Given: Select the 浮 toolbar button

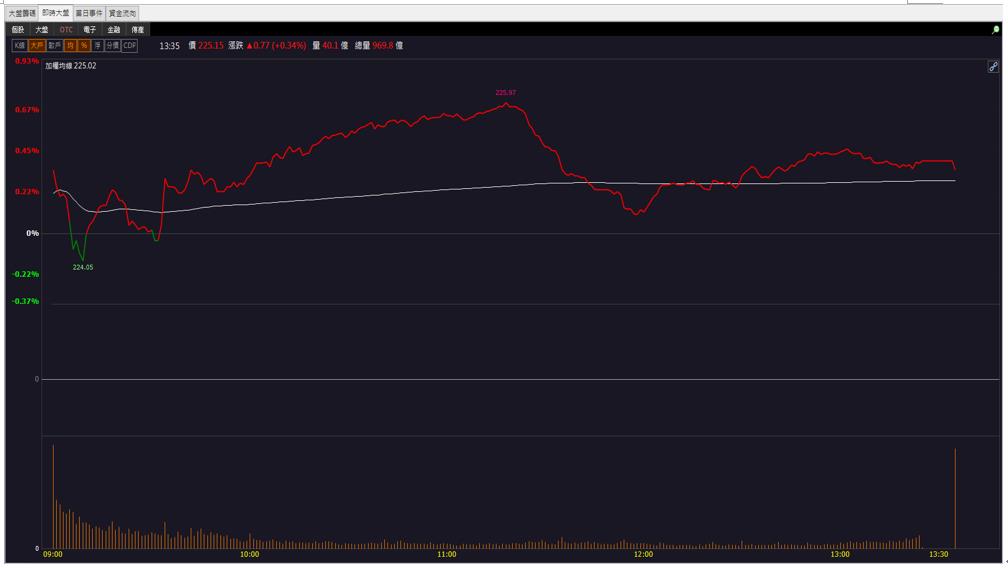Looking at the screenshot, I should [x=98, y=46].
